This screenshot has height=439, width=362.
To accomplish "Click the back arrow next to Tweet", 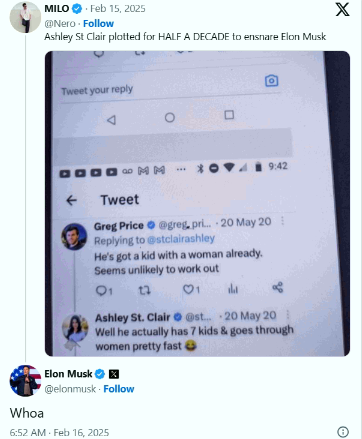I will 72,200.
